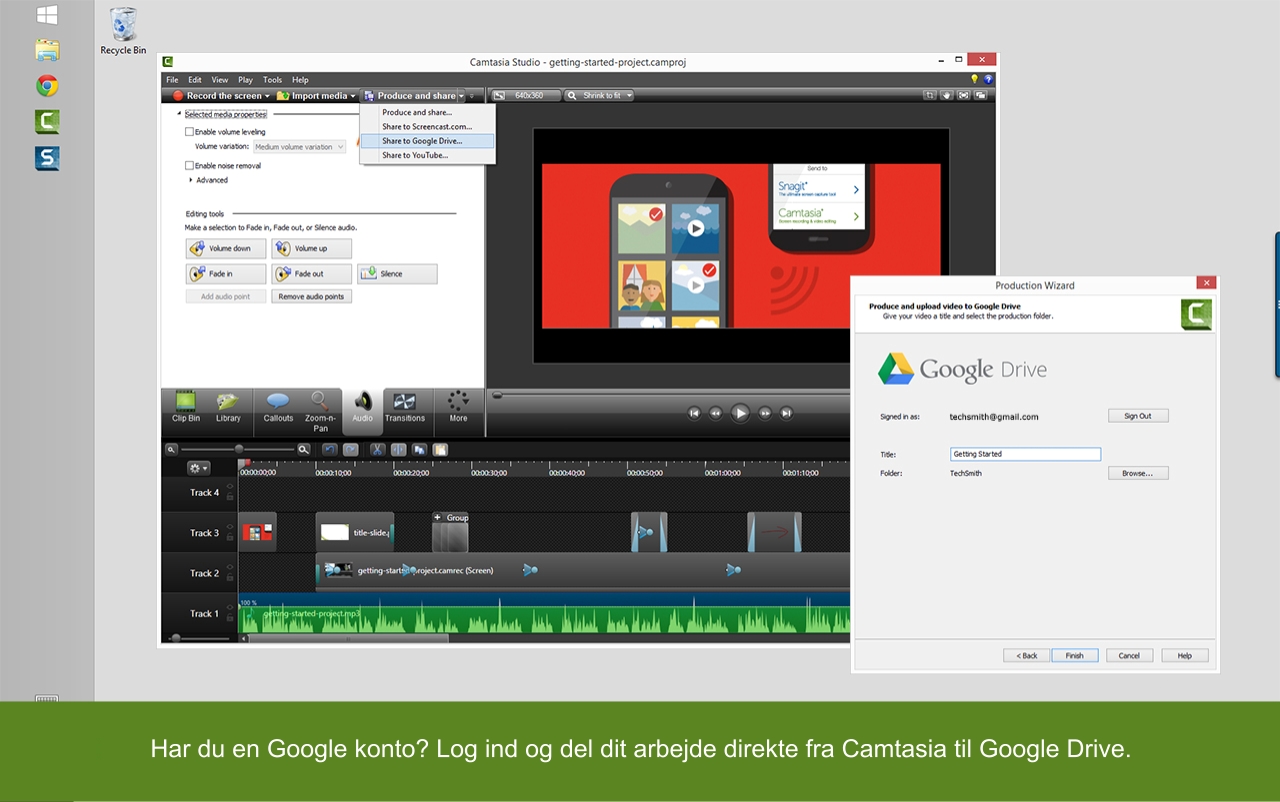Open the File menu
The image size is (1280, 802).
pos(172,80)
